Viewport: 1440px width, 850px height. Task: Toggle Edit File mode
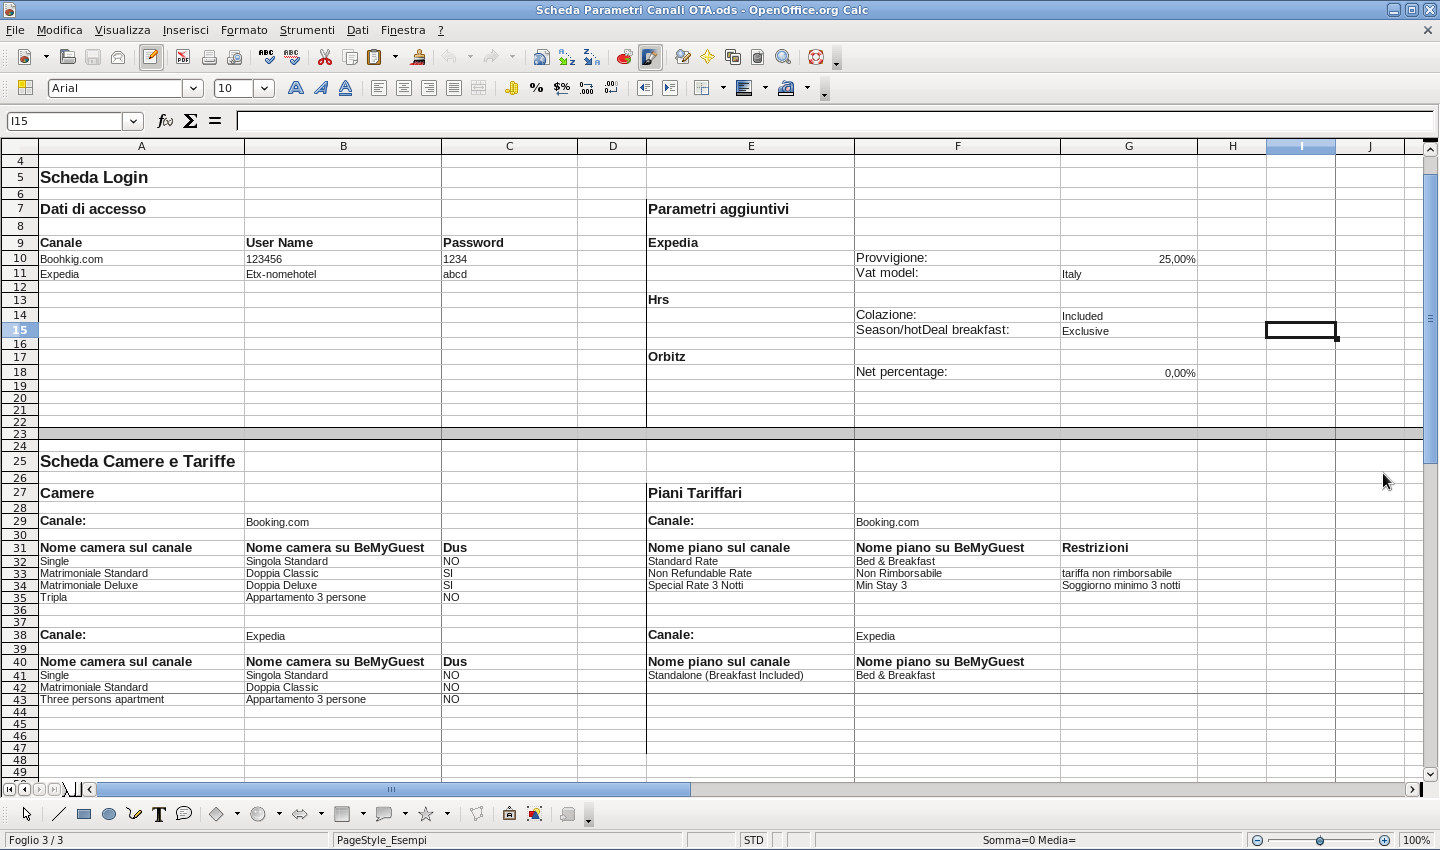click(151, 58)
